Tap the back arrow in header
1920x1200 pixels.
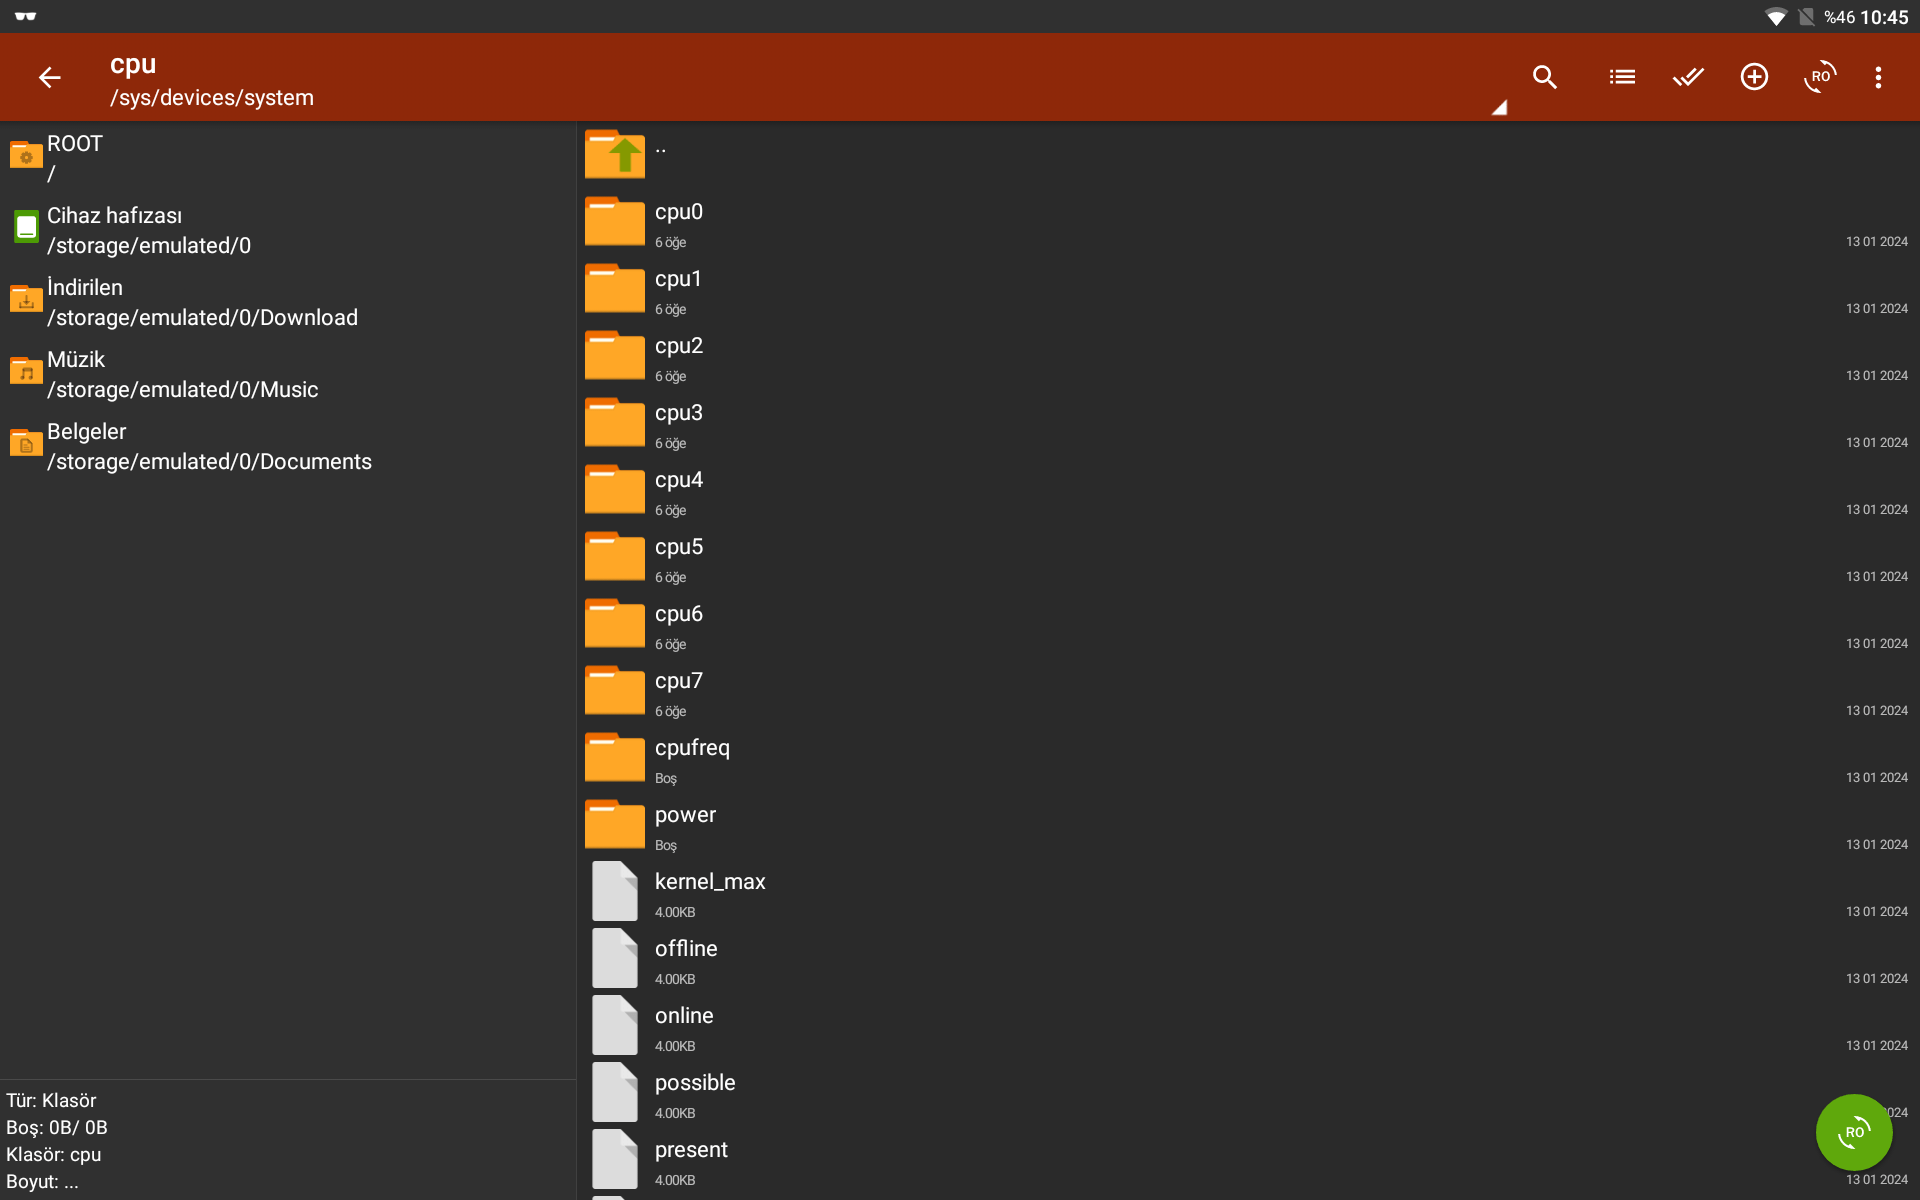point(49,77)
